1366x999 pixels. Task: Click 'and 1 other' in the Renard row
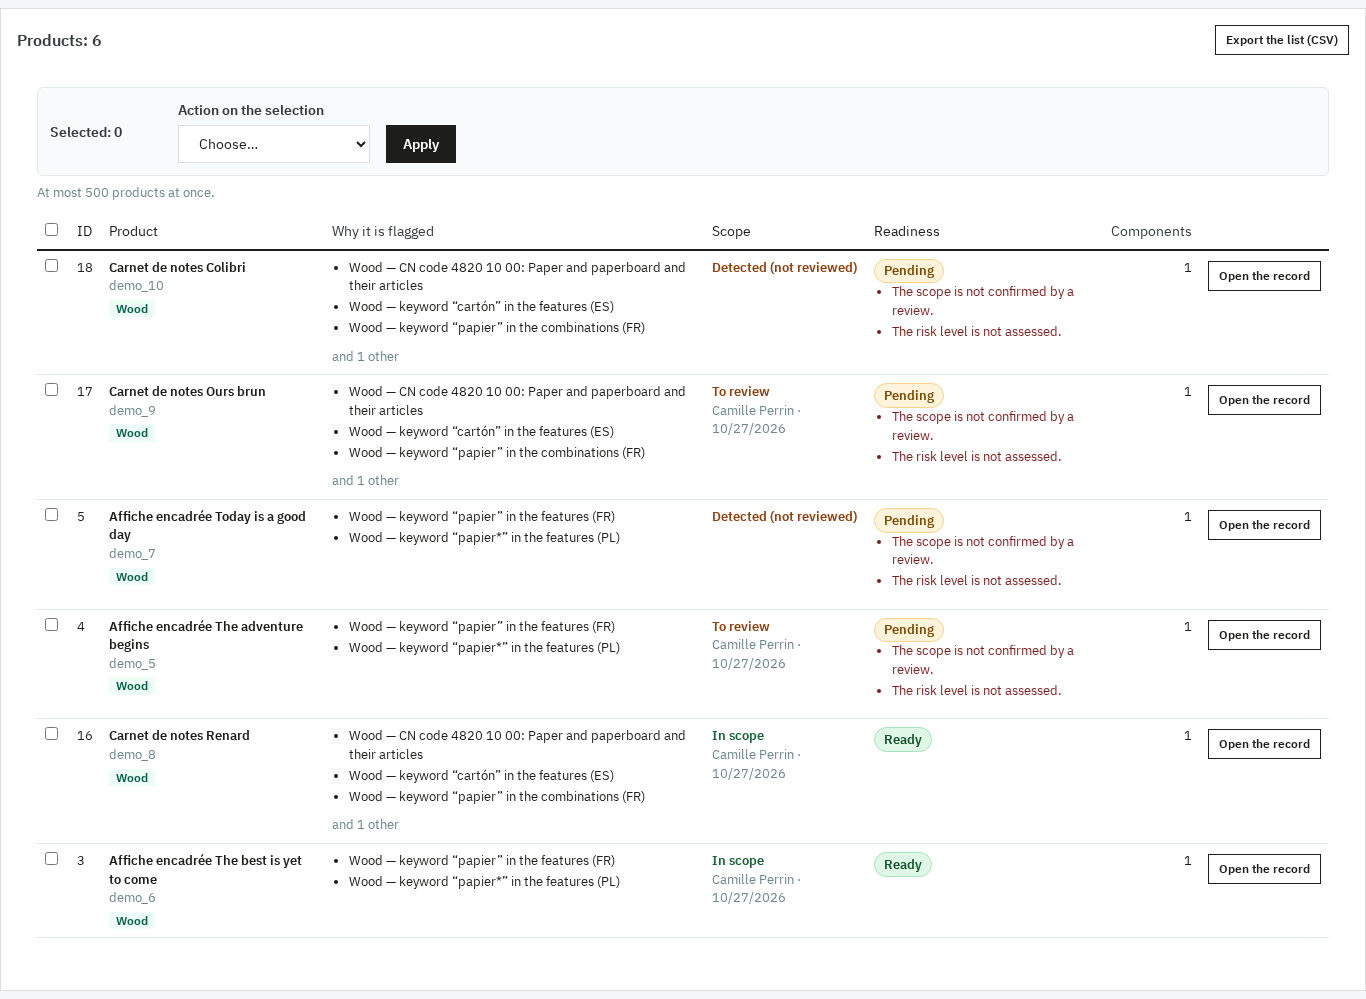[365, 825]
